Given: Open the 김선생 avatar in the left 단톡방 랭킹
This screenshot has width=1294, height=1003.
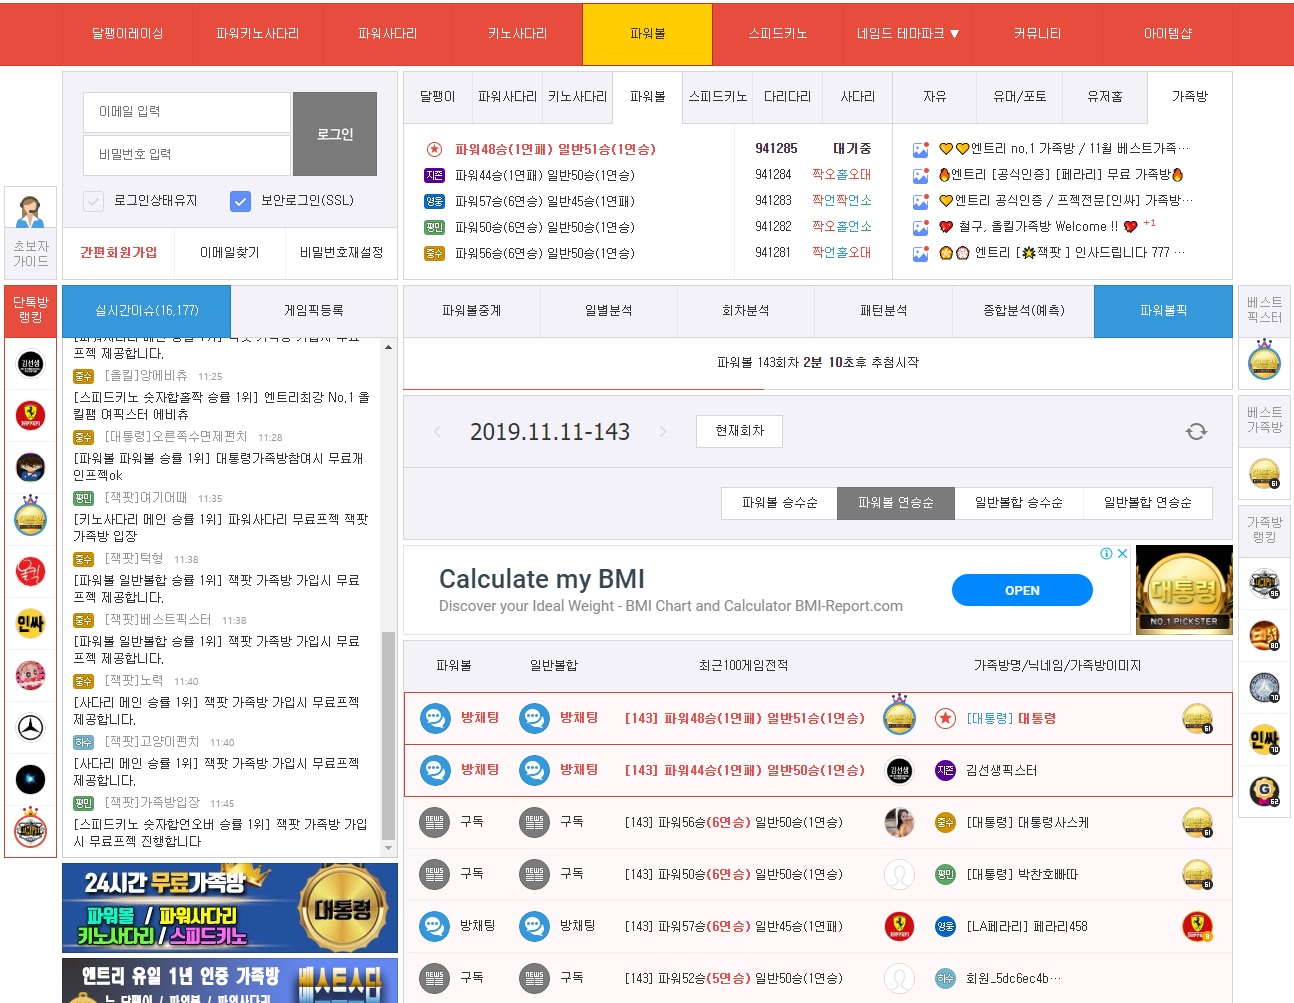Looking at the screenshot, I should (x=30, y=364).
